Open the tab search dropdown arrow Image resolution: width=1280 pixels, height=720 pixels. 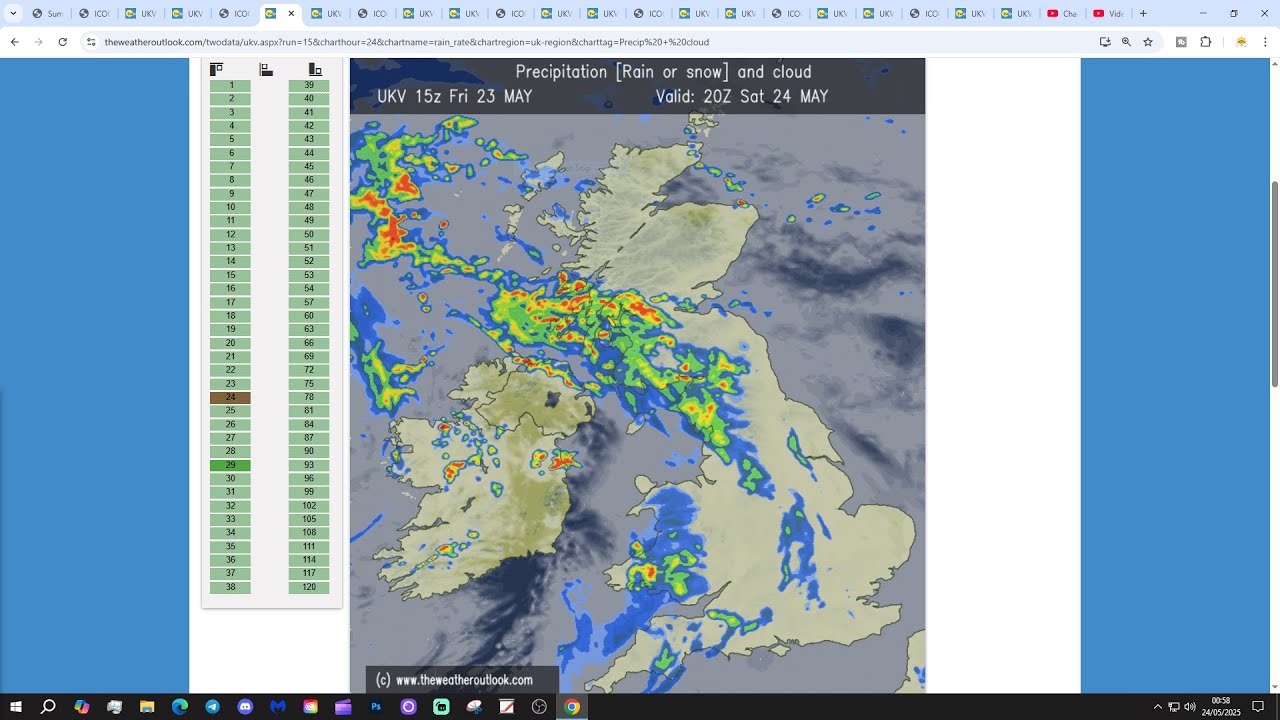[x=13, y=14]
